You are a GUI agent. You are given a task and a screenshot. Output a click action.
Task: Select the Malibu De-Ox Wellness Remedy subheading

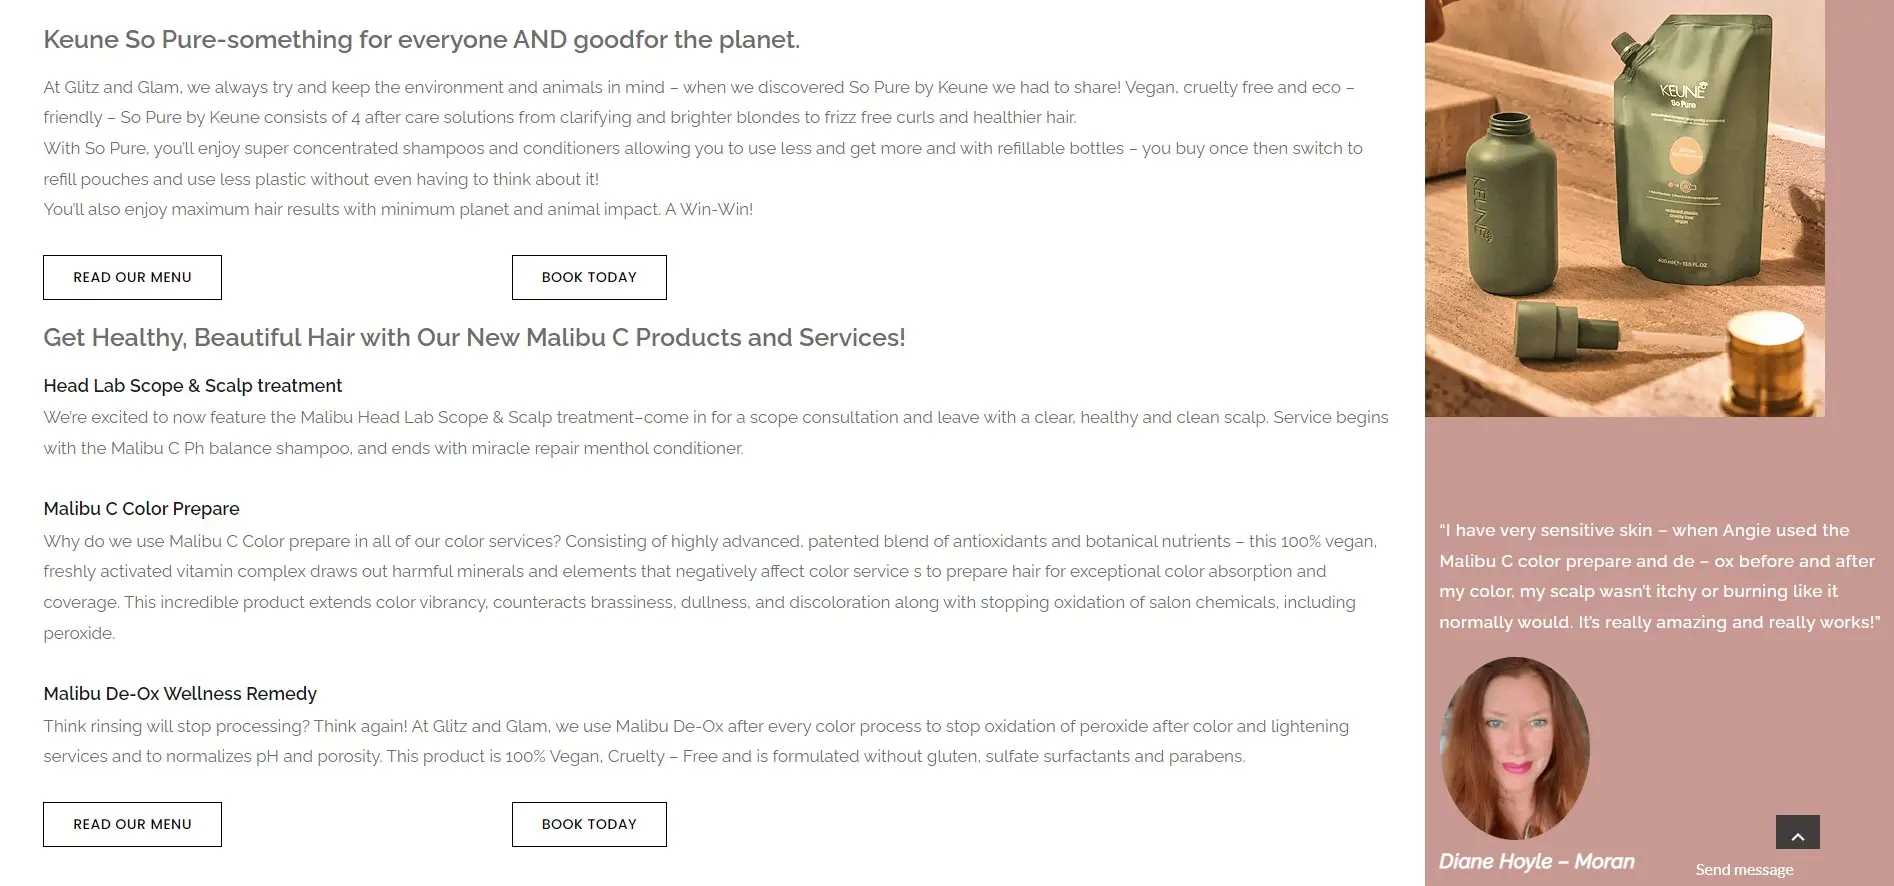click(180, 694)
